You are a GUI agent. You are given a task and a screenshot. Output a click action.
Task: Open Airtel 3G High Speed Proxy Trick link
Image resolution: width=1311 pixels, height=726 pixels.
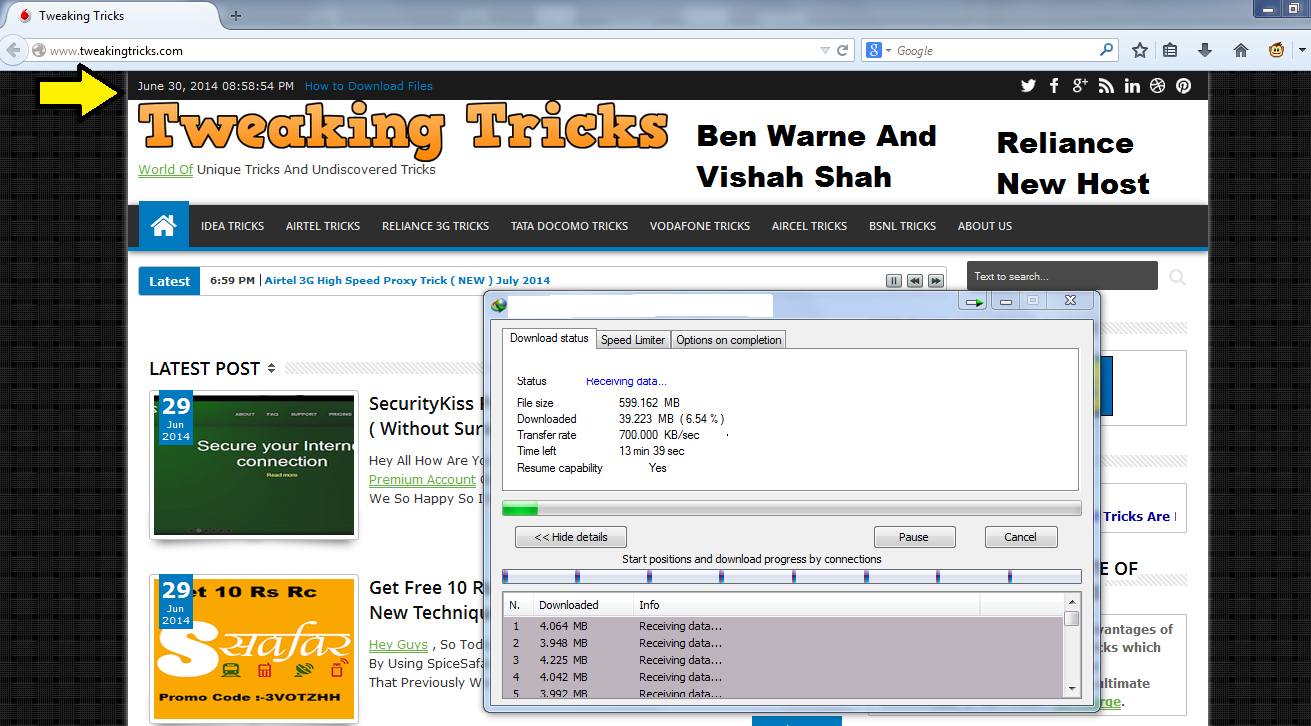click(407, 281)
